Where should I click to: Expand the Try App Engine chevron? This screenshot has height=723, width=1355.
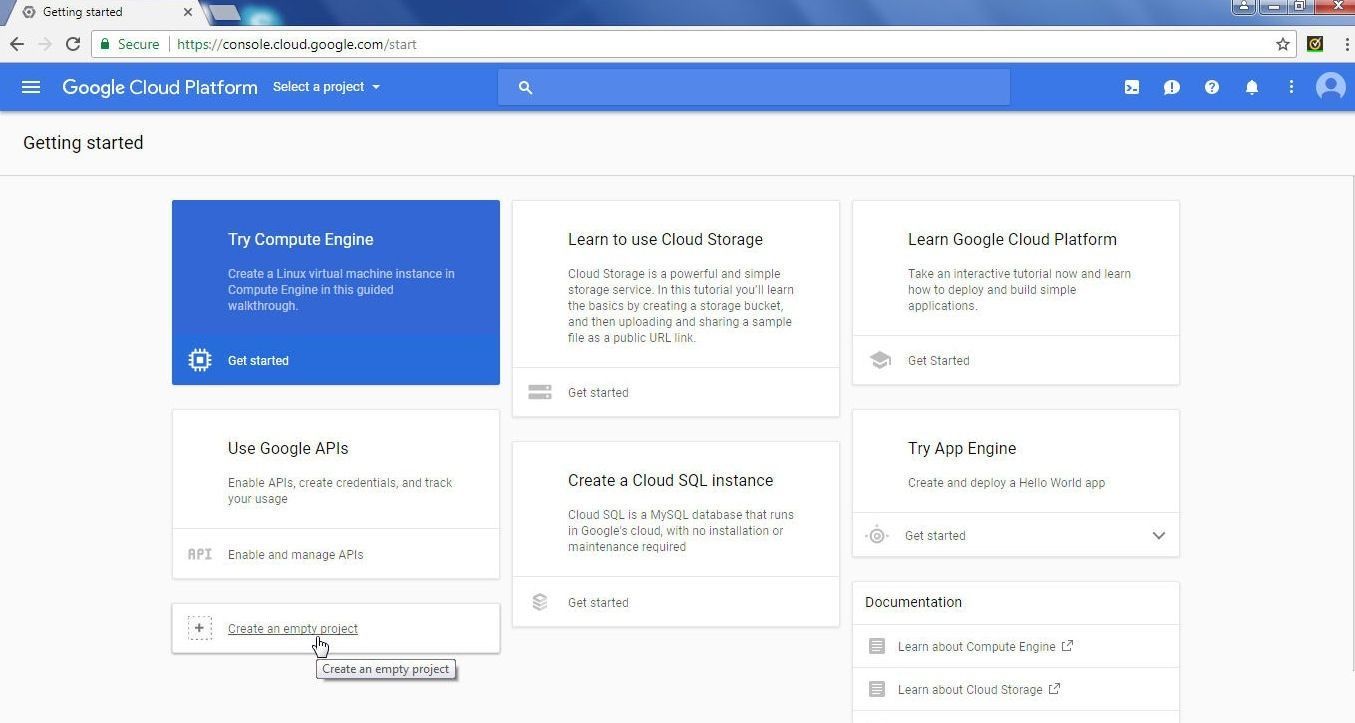pyautogui.click(x=1159, y=535)
